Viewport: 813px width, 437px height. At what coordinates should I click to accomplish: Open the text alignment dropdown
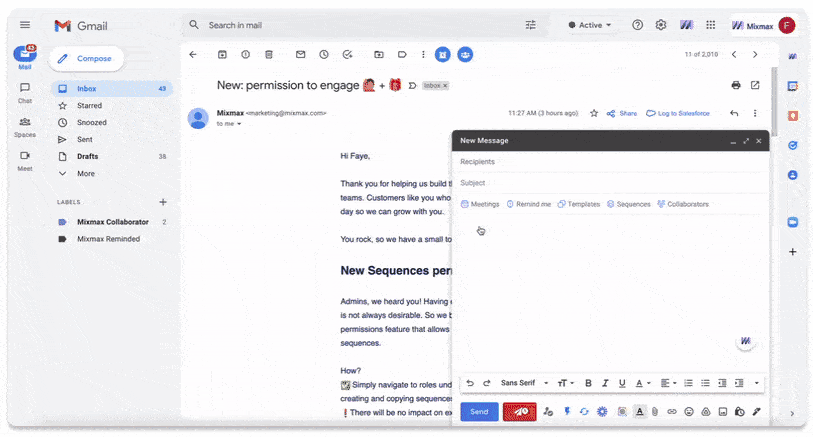668,383
